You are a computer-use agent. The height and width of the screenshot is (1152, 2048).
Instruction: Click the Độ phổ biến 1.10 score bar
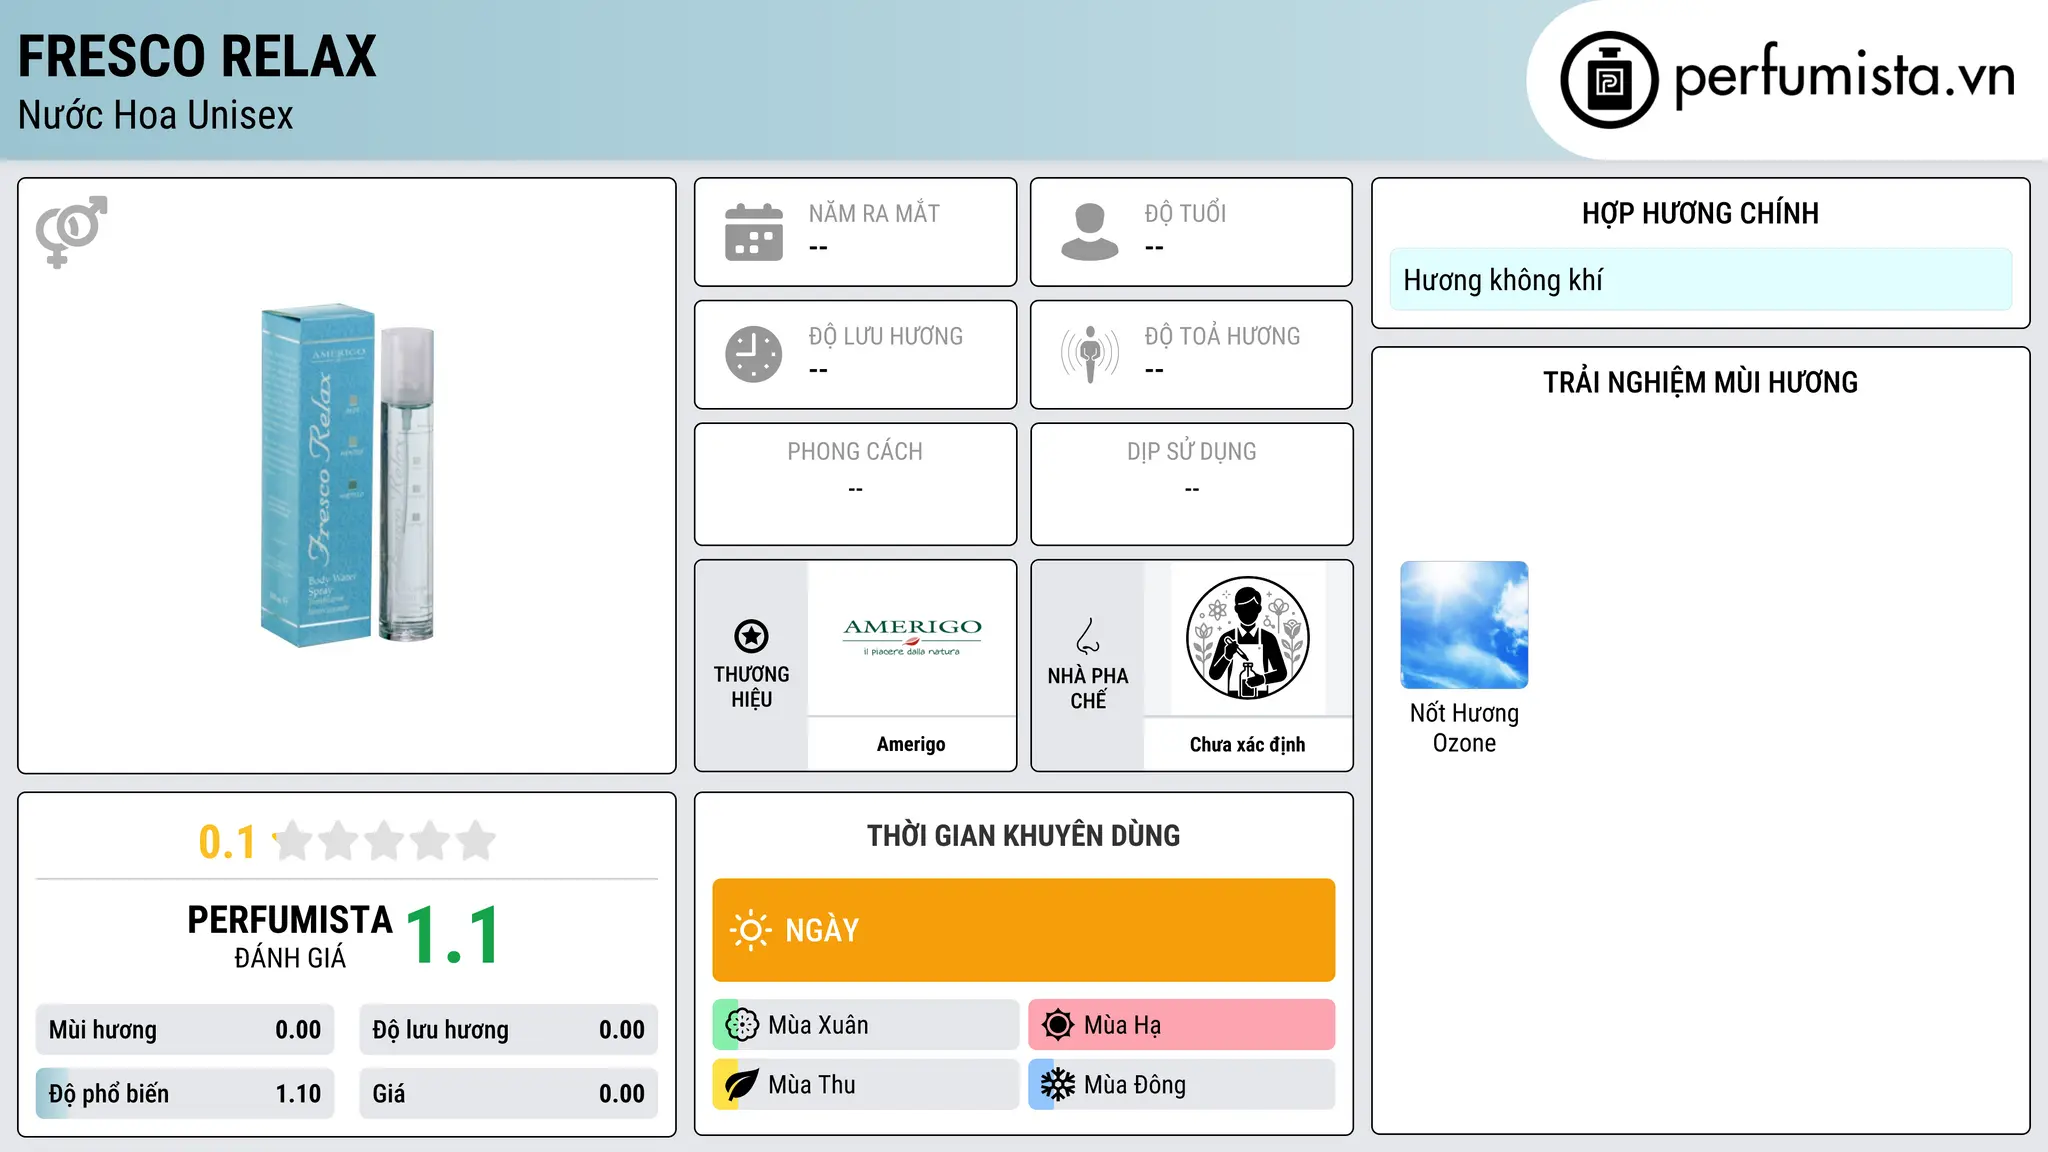point(185,1094)
